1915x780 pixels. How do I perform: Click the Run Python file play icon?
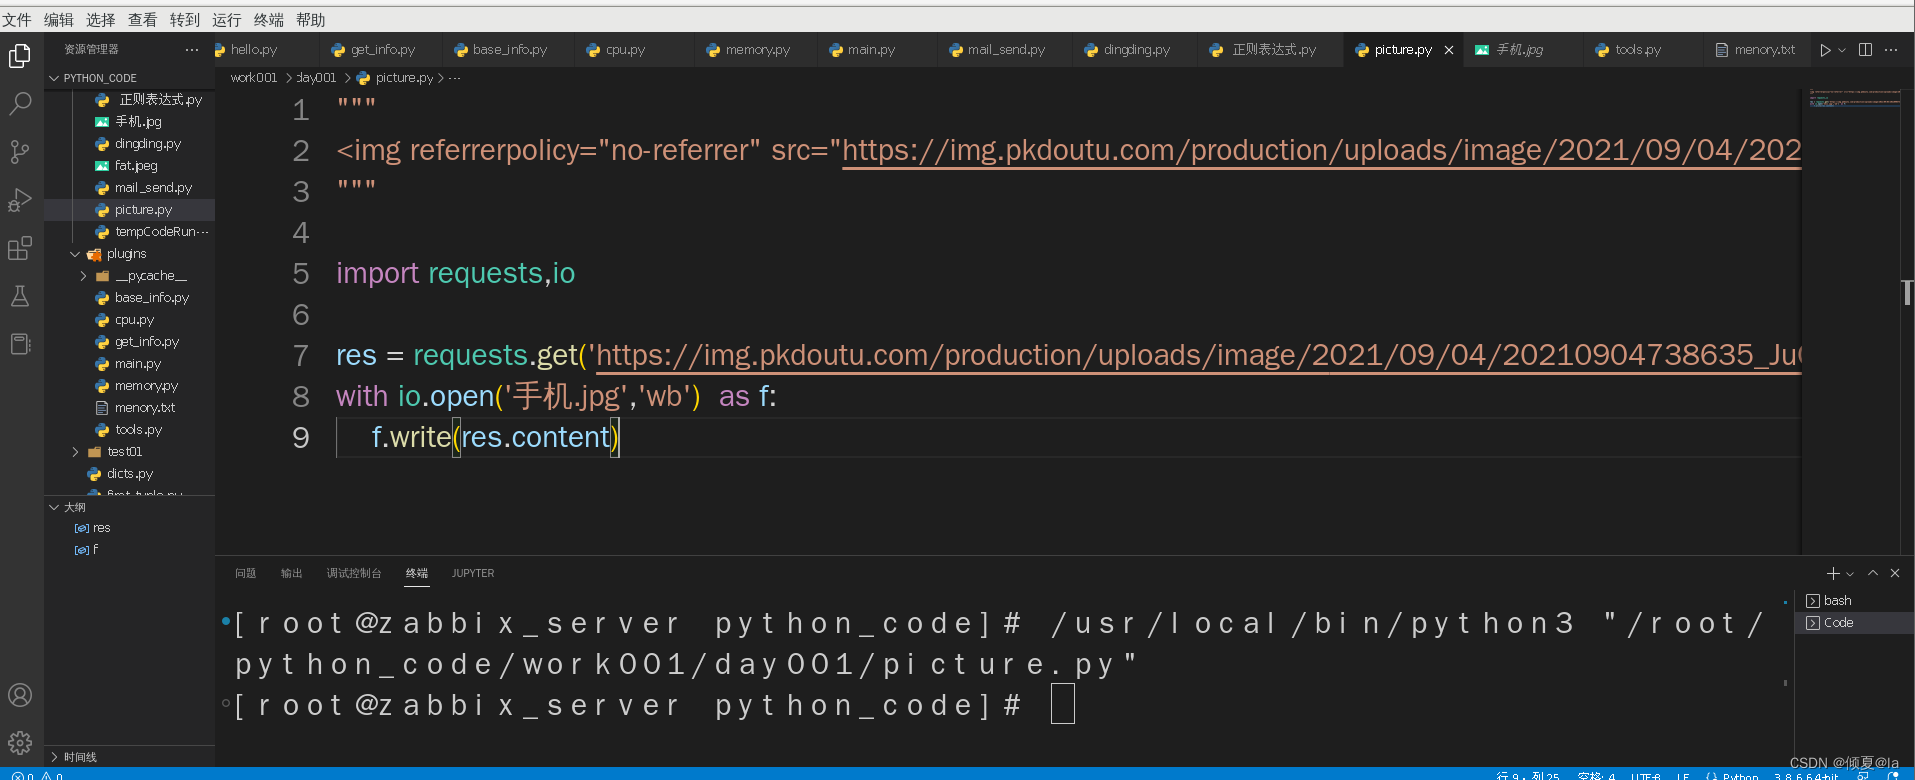click(1825, 50)
